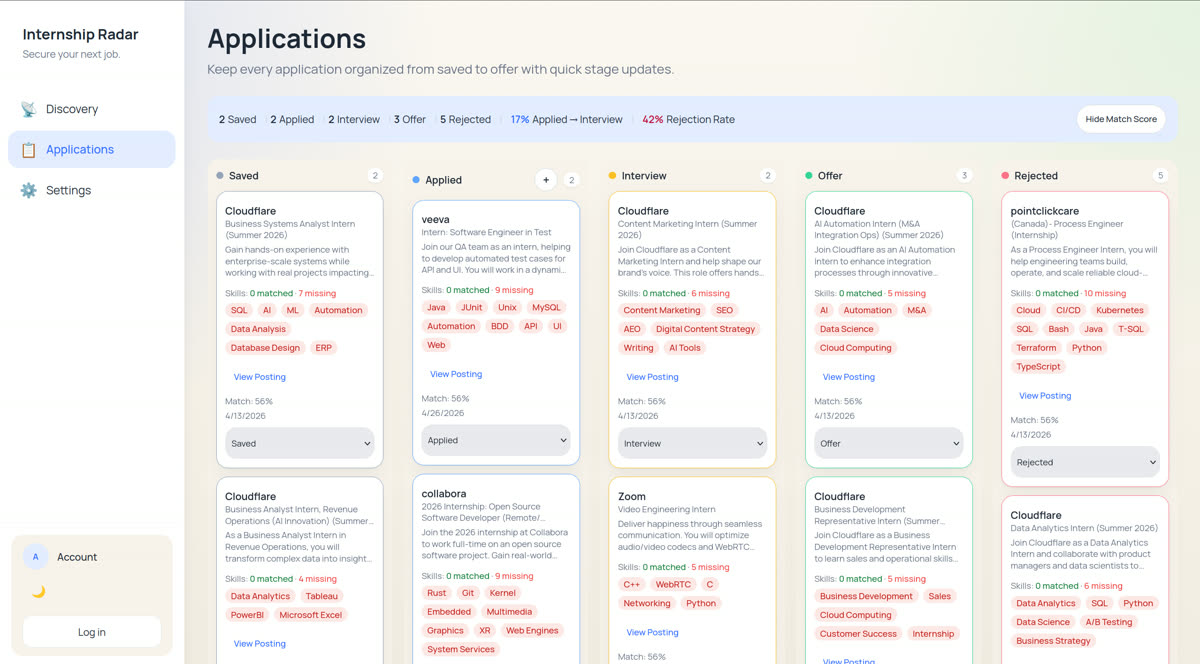Image resolution: width=1200 pixels, height=664 pixels.
Task: Click the JUnit skill tag on veeva card
Action: coord(472,307)
